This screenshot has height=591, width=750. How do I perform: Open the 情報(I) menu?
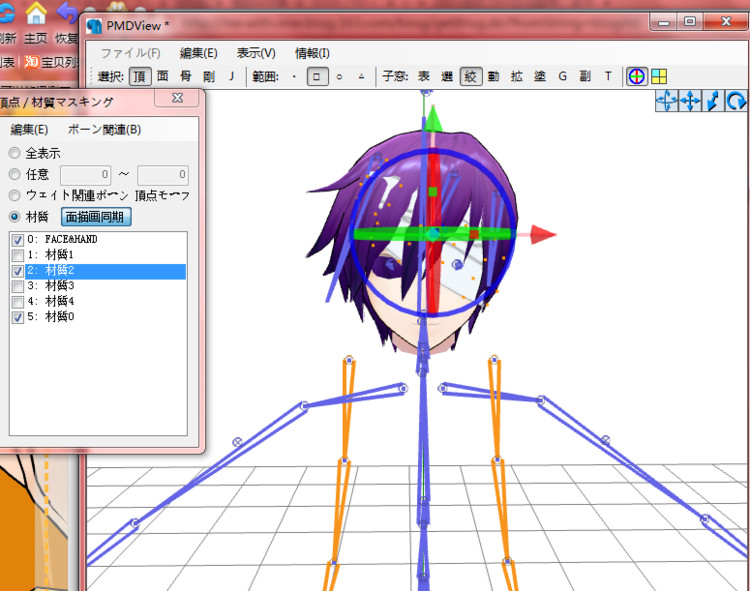[x=312, y=53]
